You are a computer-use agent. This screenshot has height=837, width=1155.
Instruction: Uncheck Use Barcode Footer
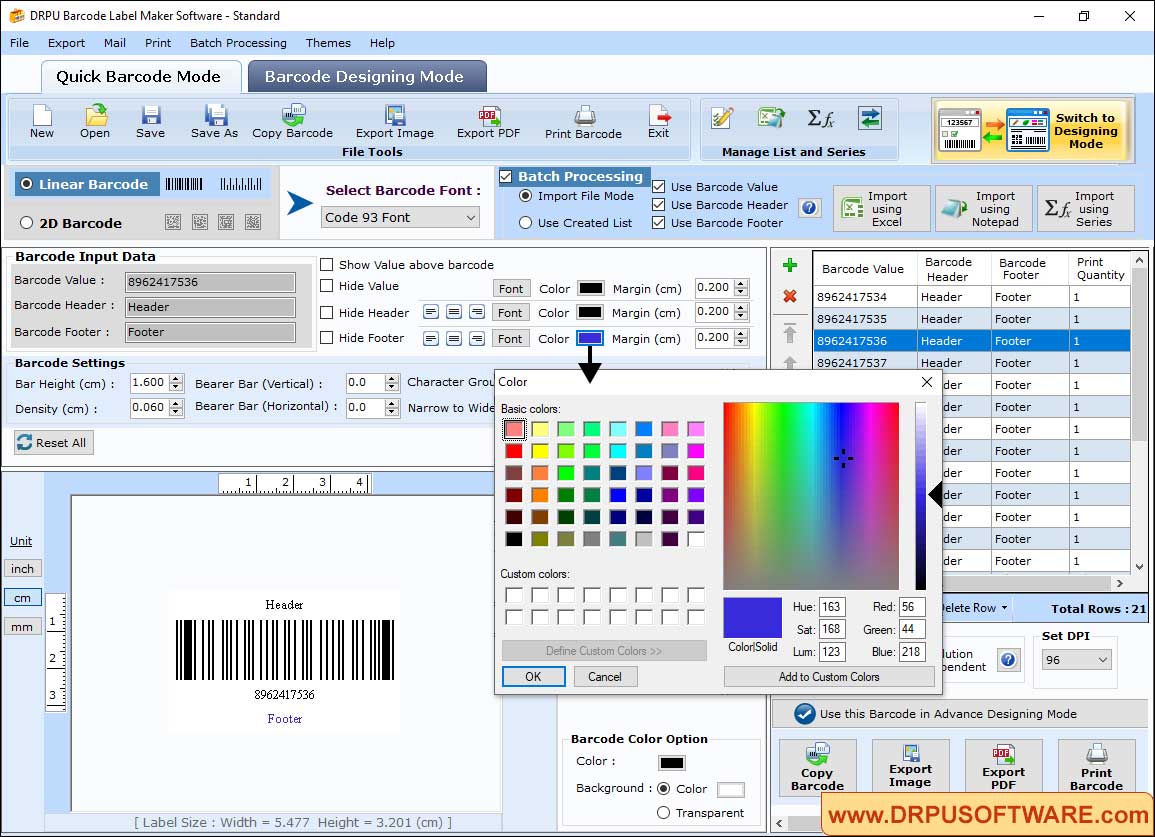coord(659,223)
